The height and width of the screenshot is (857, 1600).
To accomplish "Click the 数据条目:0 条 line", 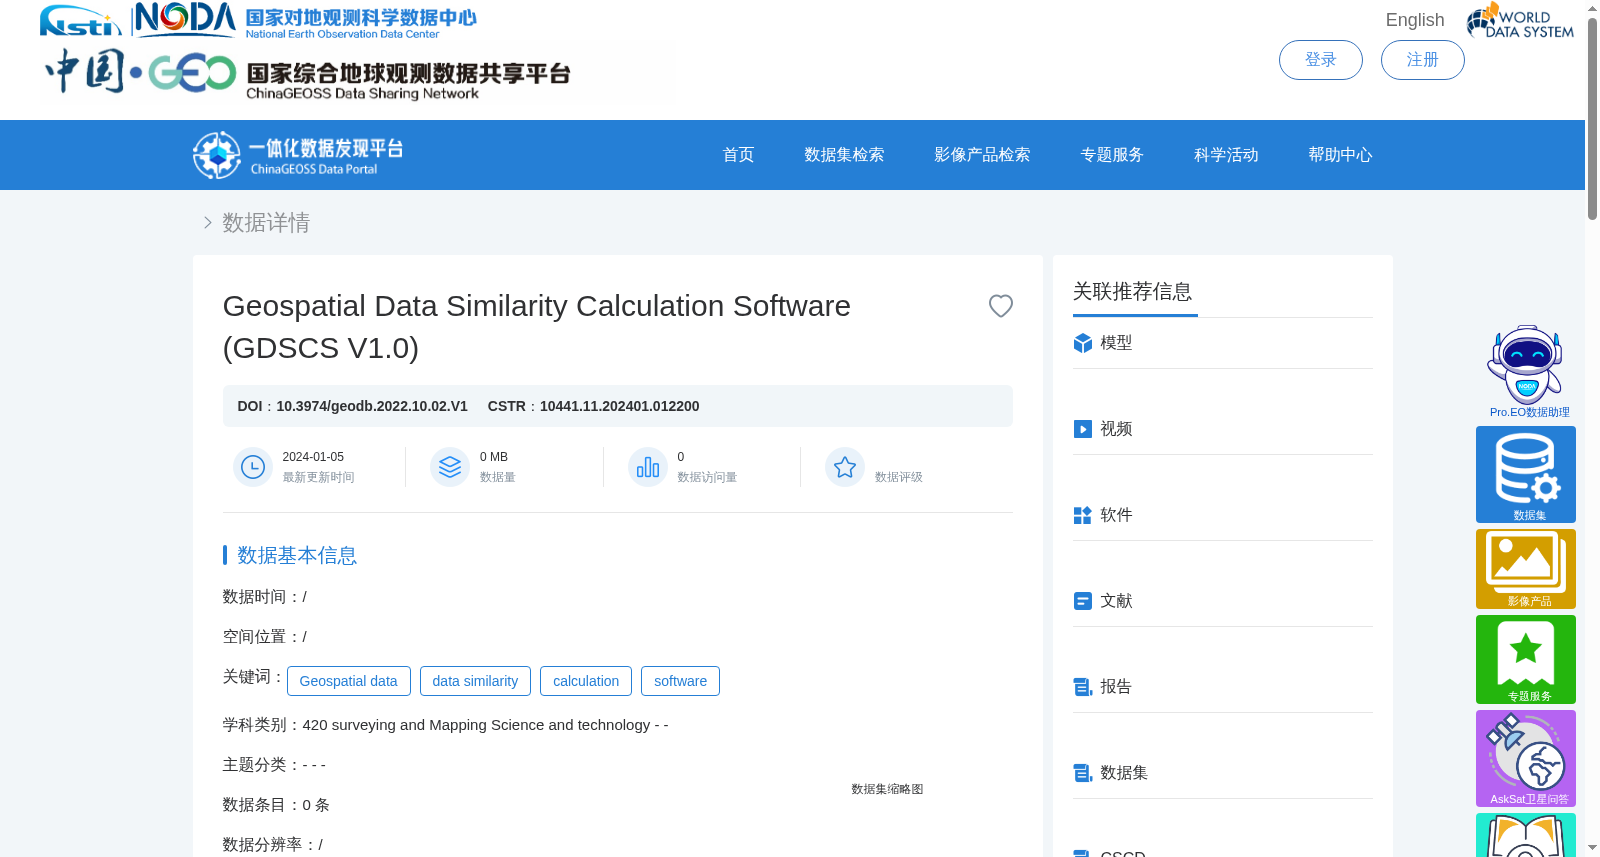I will (x=276, y=805).
